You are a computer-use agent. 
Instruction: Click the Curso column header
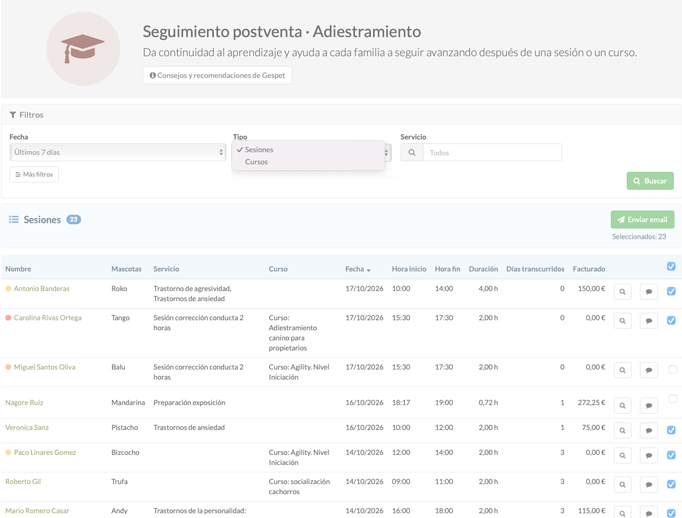point(278,269)
